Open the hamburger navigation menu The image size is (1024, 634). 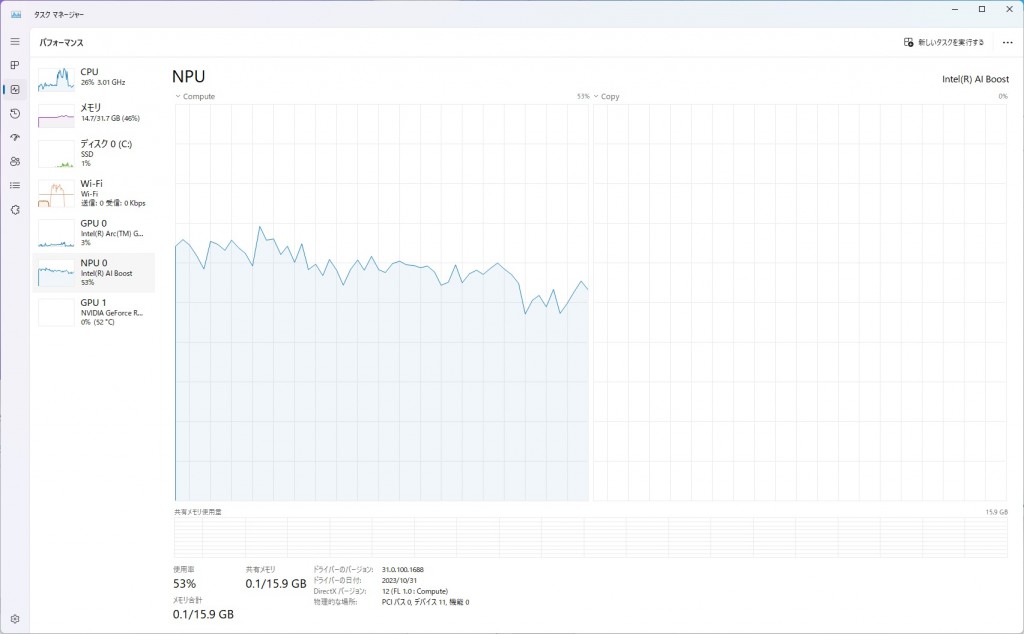click(x=15, y=41)
